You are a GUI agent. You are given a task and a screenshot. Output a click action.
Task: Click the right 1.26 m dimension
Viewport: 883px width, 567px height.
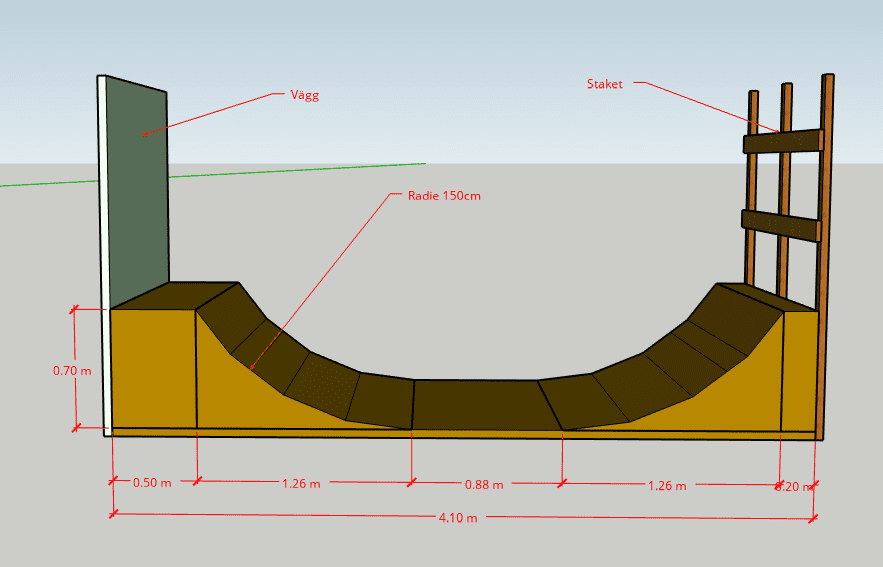[666, 486]
